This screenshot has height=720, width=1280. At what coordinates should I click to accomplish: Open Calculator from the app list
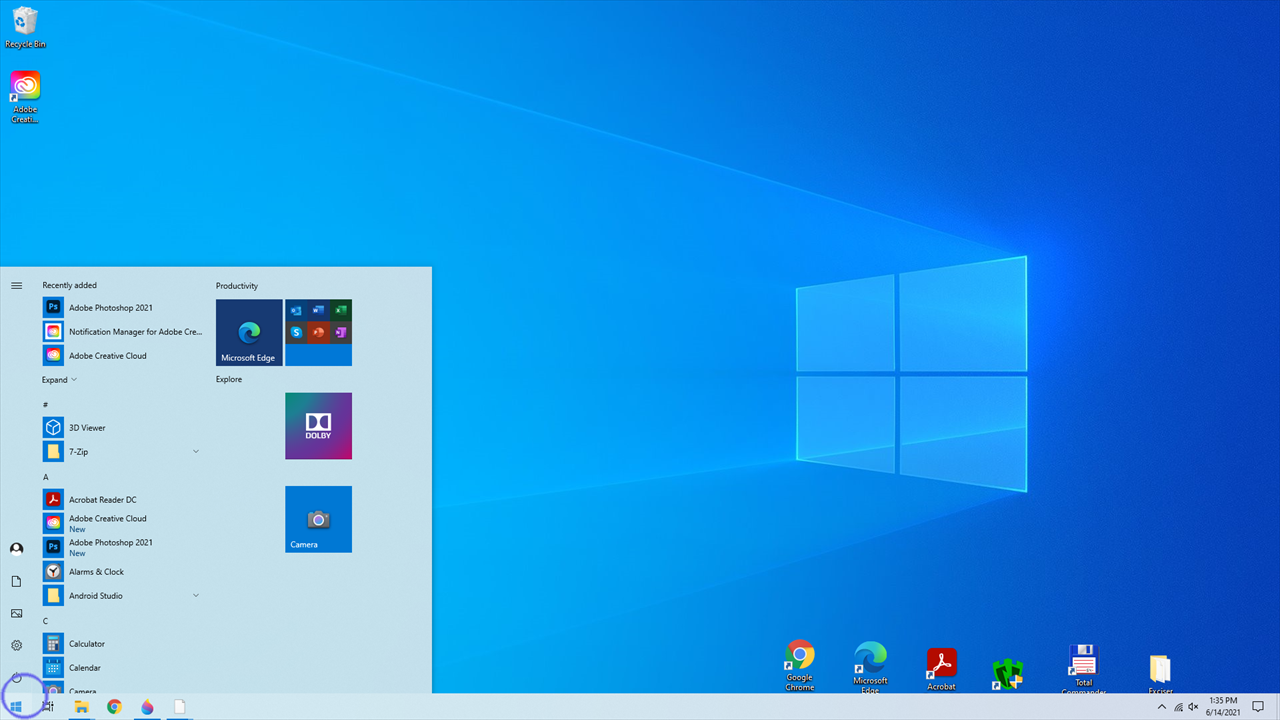(x=122, y=644)
